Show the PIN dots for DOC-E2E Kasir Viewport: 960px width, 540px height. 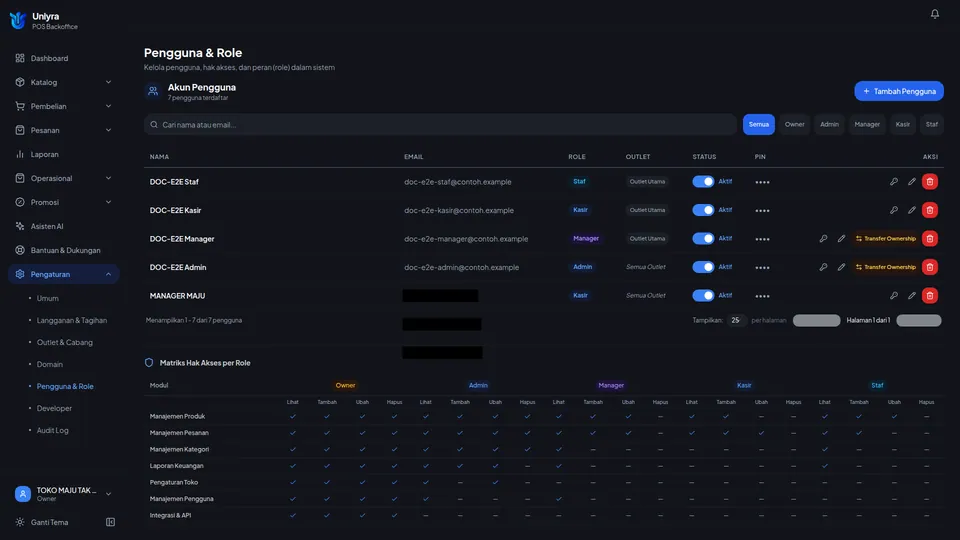click(762, 211)
